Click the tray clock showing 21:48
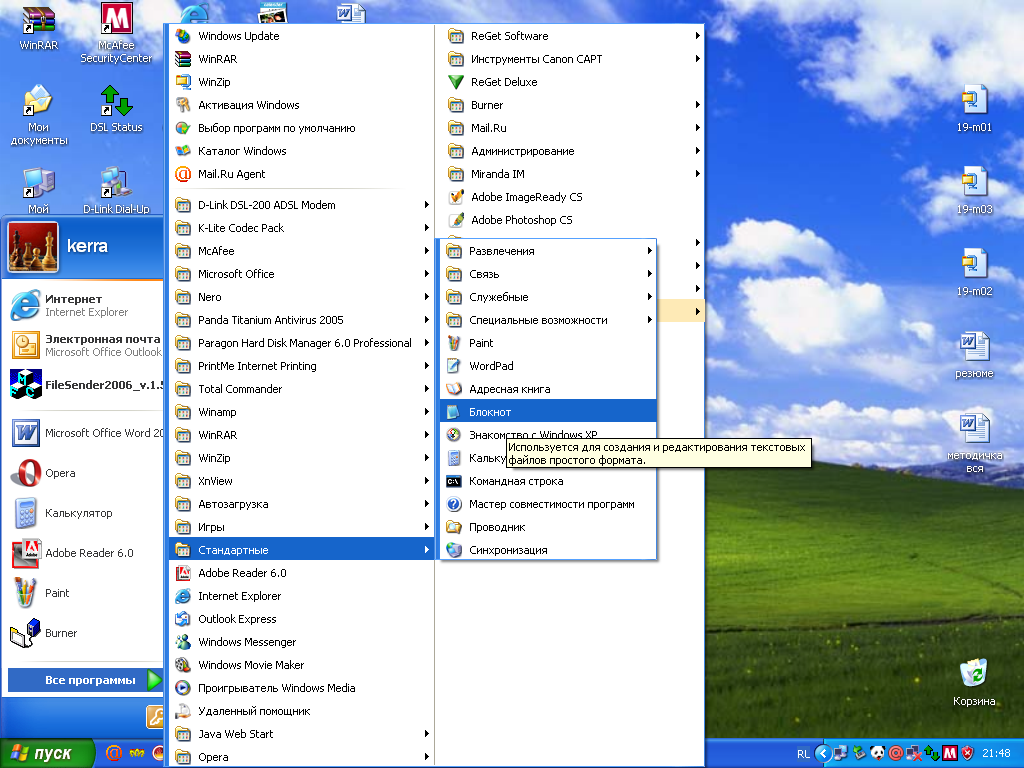 pyautogui.click(x=996, y=754)
